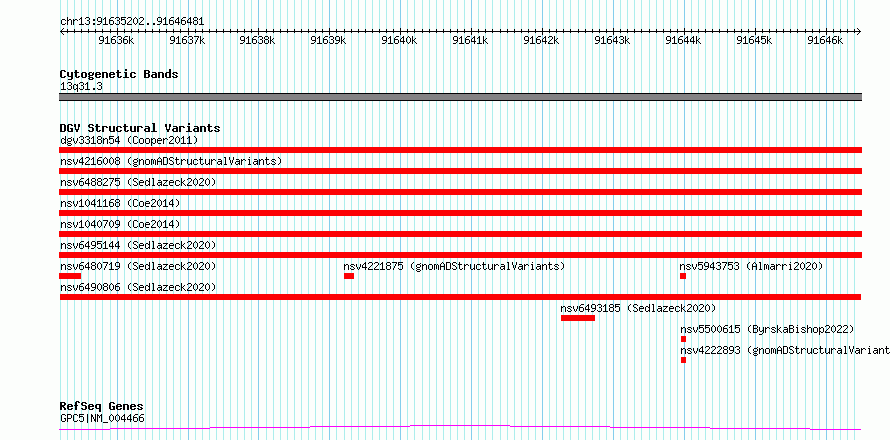Select the nsv6493185 (Sedlazeck2020) label
The image size is (890, 440).
639,308
